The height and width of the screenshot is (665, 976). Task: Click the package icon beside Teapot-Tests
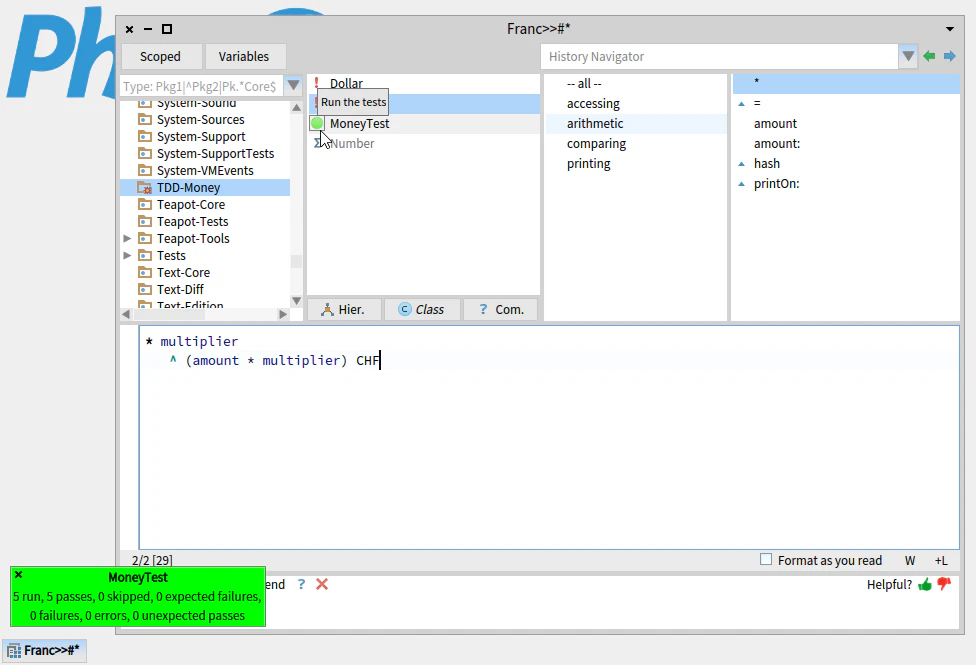coord(144,222)
